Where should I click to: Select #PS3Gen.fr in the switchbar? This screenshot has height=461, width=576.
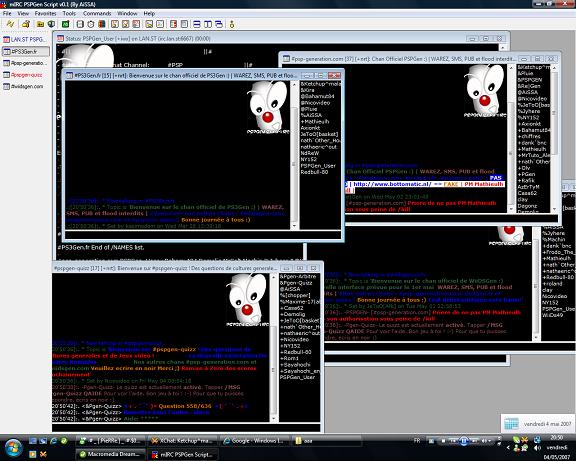(x=26, y=51)
